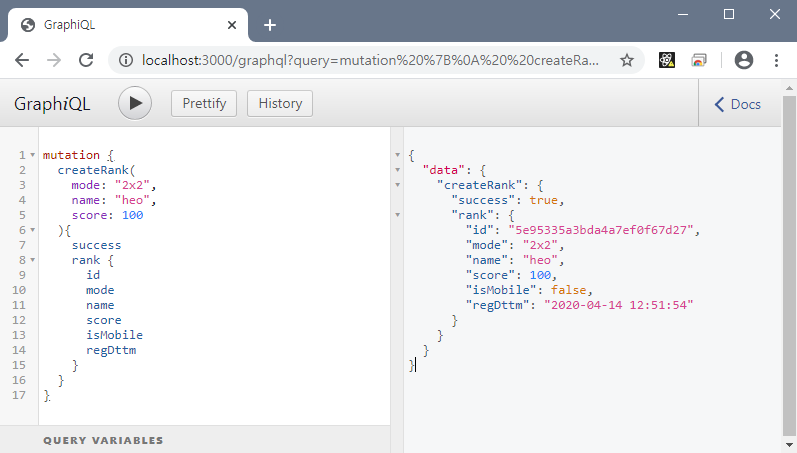Click the id value 5e95335a3bda4a7ef0f67d27
Viewport: 797px width, 453px height.
pyautogui.click(x=601, y=230)
